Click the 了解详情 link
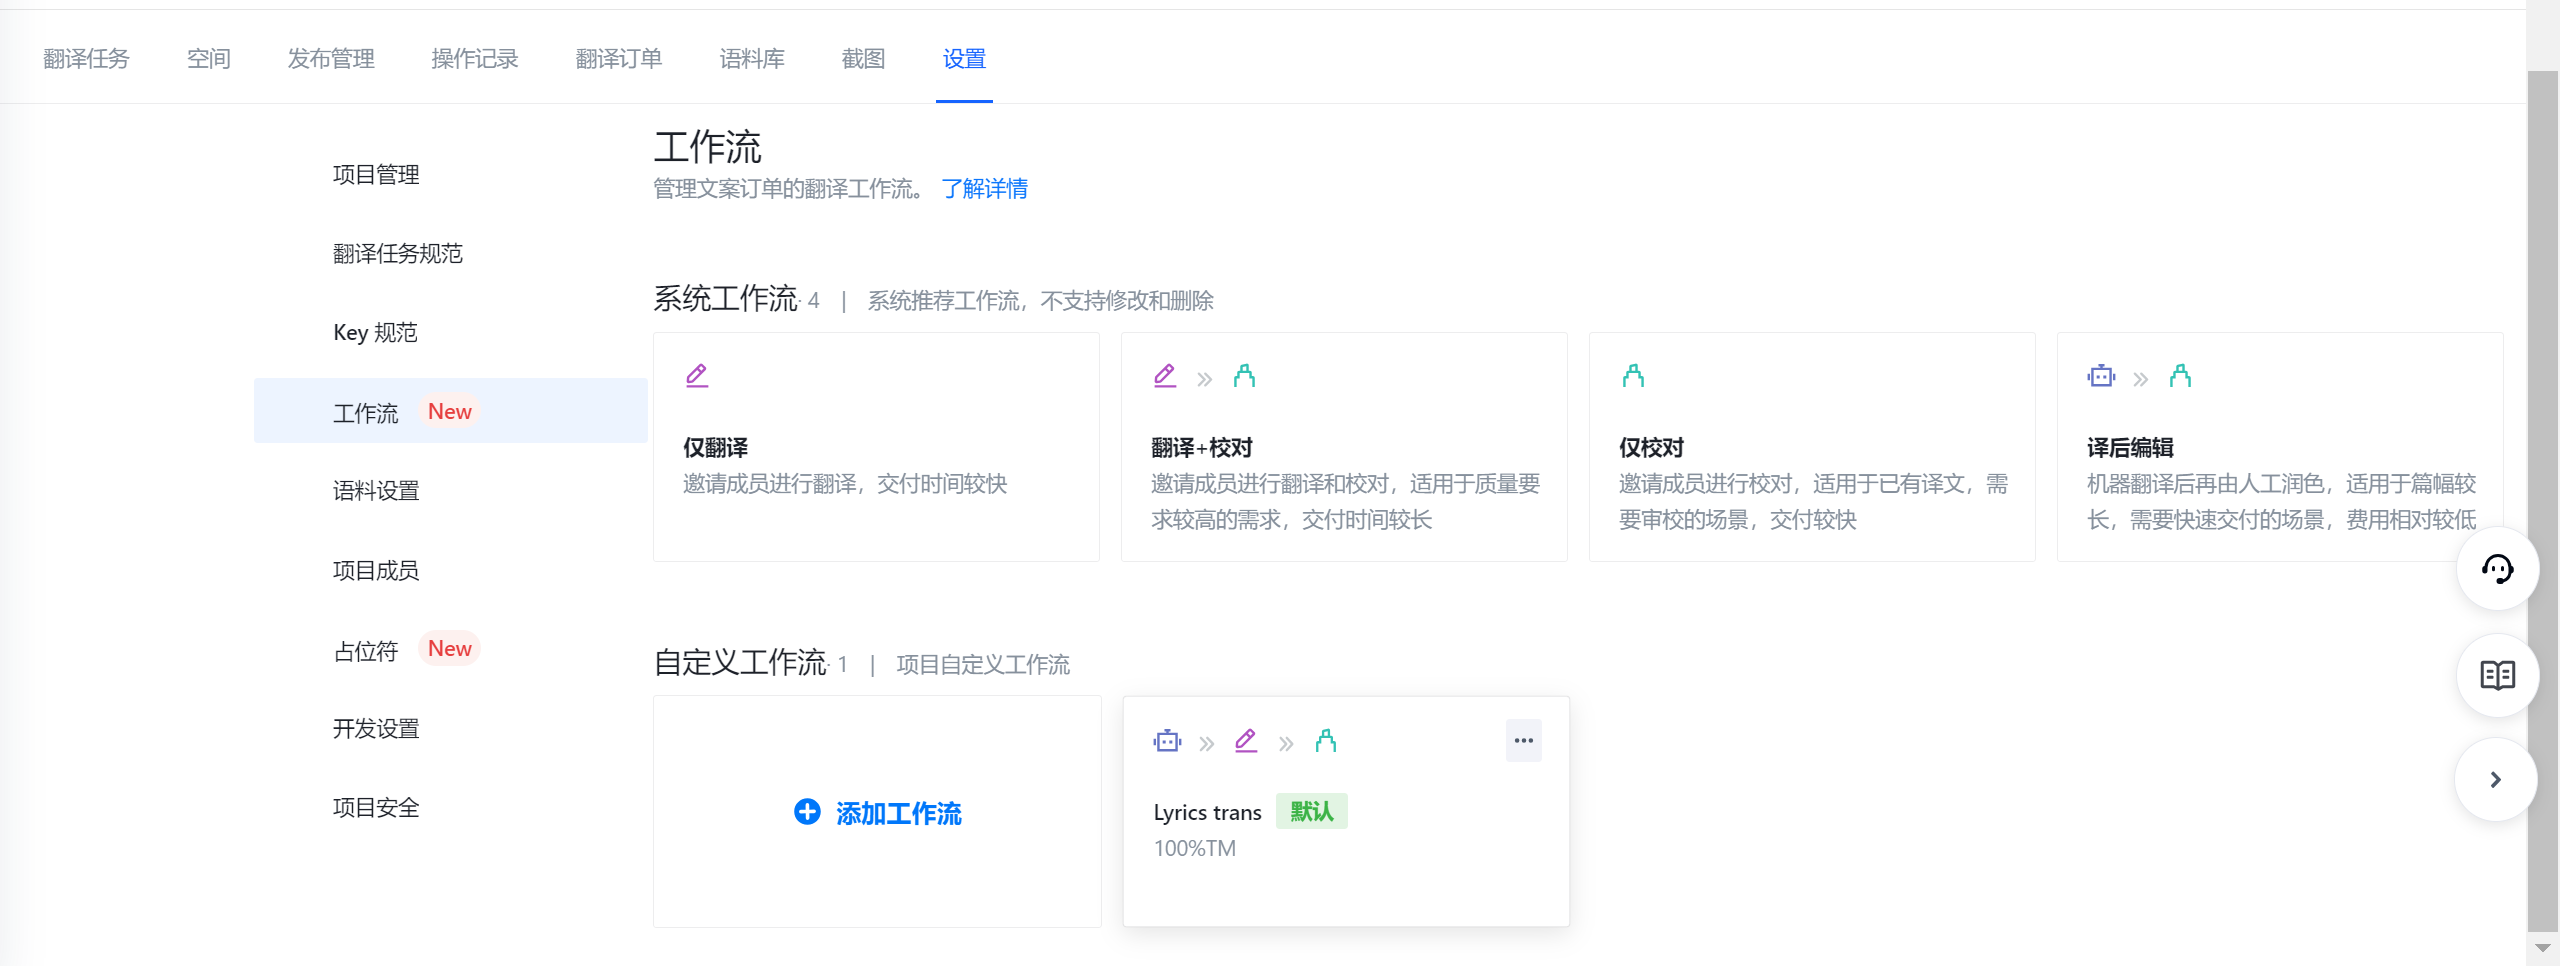2560x966 pixels. (x=984, y=189)
